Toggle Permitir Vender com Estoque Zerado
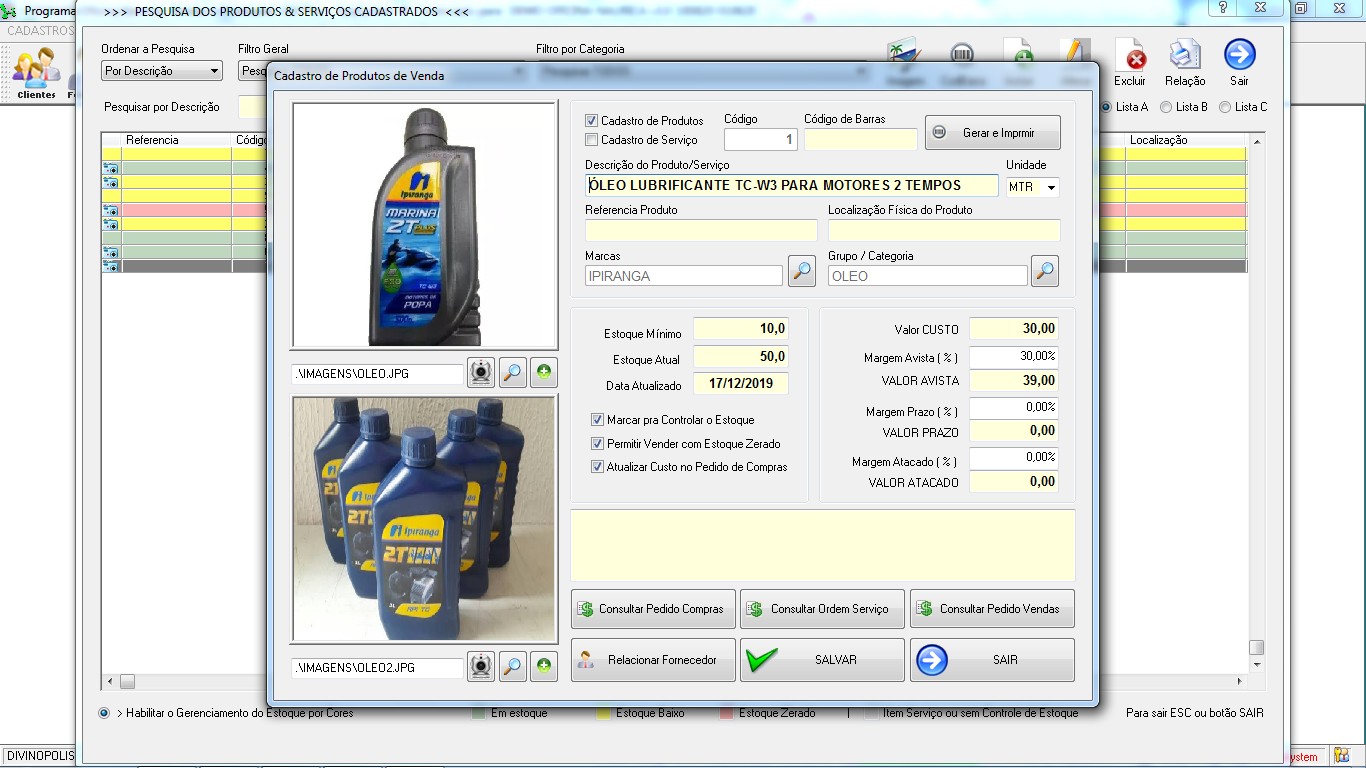1366x768 pixels. tap(598, 444)
